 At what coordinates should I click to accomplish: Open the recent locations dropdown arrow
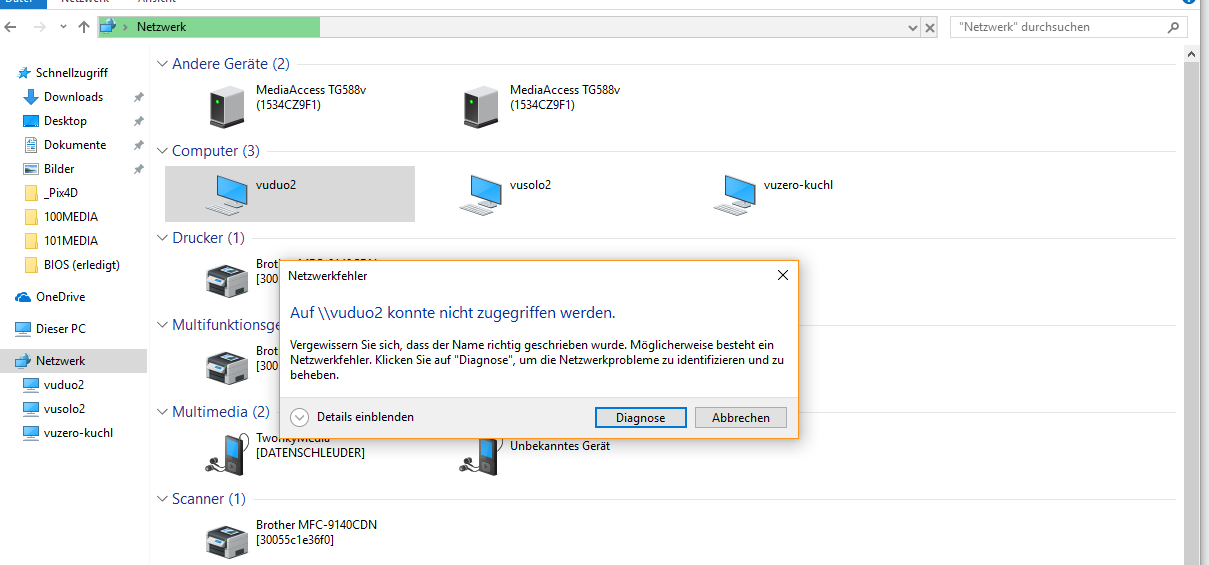point(61,28)
